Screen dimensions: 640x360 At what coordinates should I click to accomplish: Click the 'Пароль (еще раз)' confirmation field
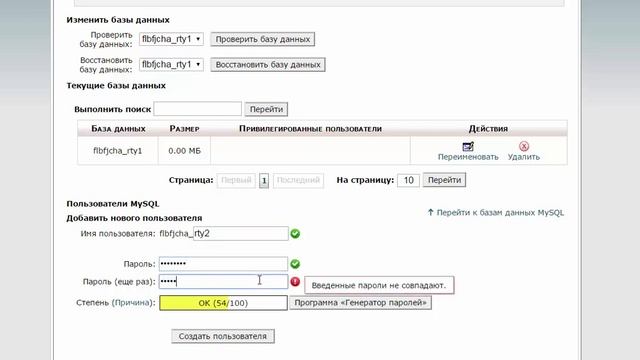pos(223,282)
